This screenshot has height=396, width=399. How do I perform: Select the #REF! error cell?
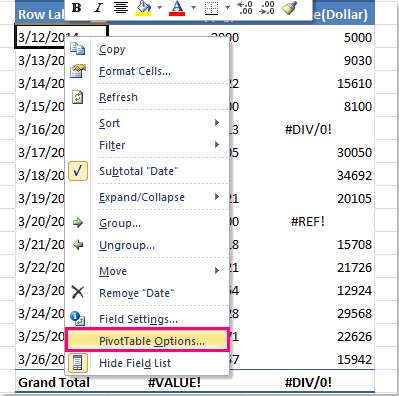(x=308, y=222)
